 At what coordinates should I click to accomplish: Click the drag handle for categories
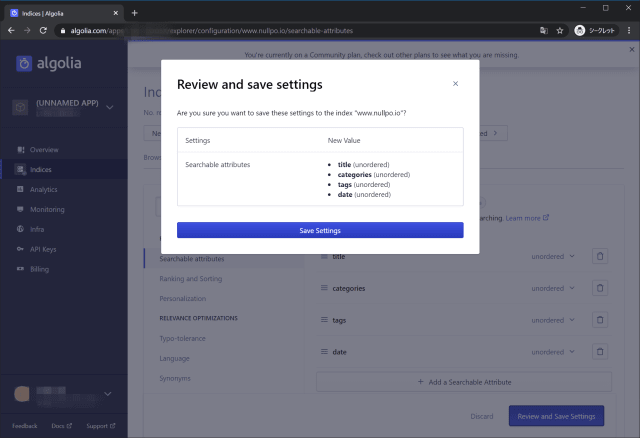click(x=324, y=288)
